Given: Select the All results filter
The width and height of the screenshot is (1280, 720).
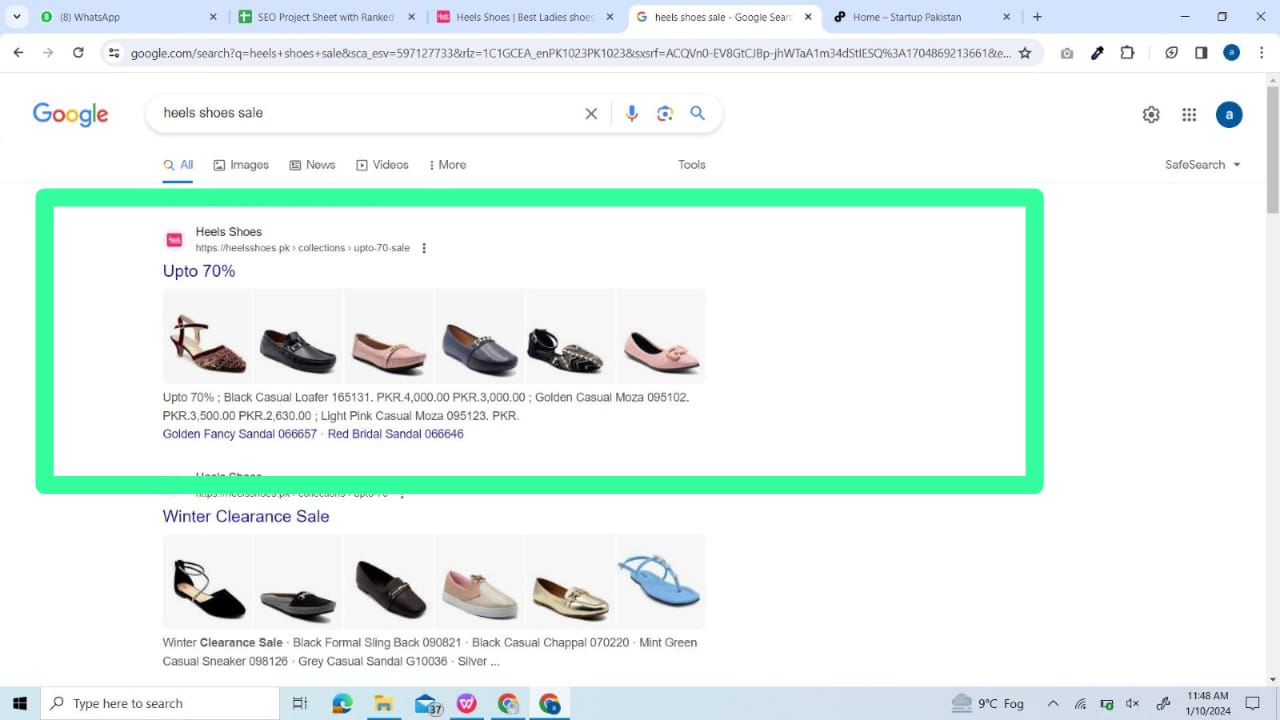Looking at the screenshot, I should point(178,165).
